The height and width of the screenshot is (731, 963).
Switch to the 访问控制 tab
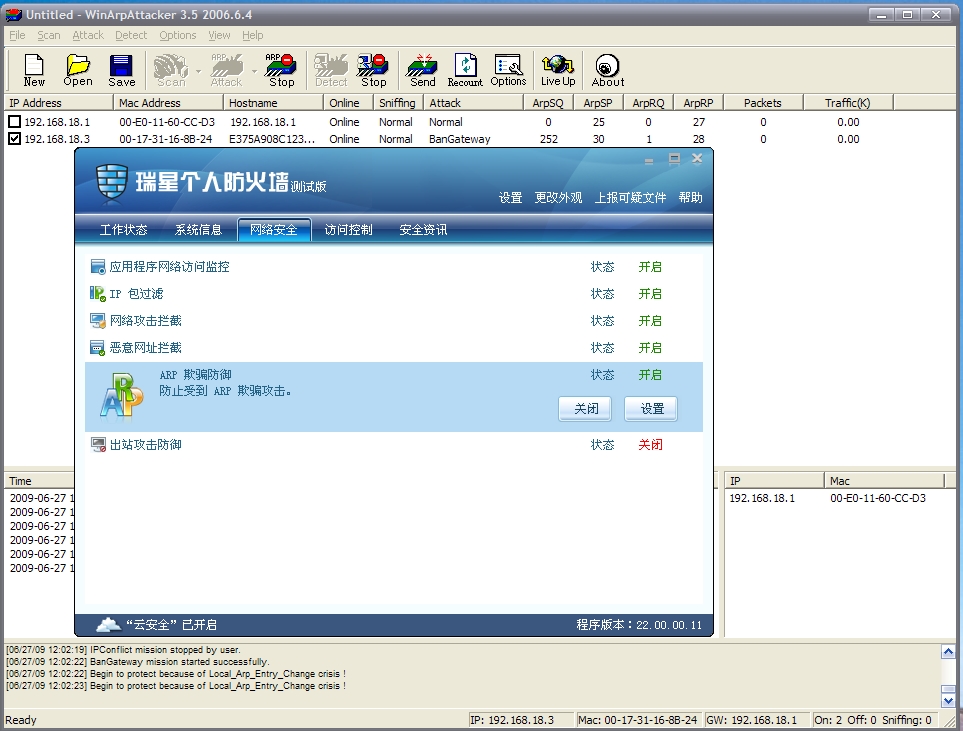click(x=348, y=230)
